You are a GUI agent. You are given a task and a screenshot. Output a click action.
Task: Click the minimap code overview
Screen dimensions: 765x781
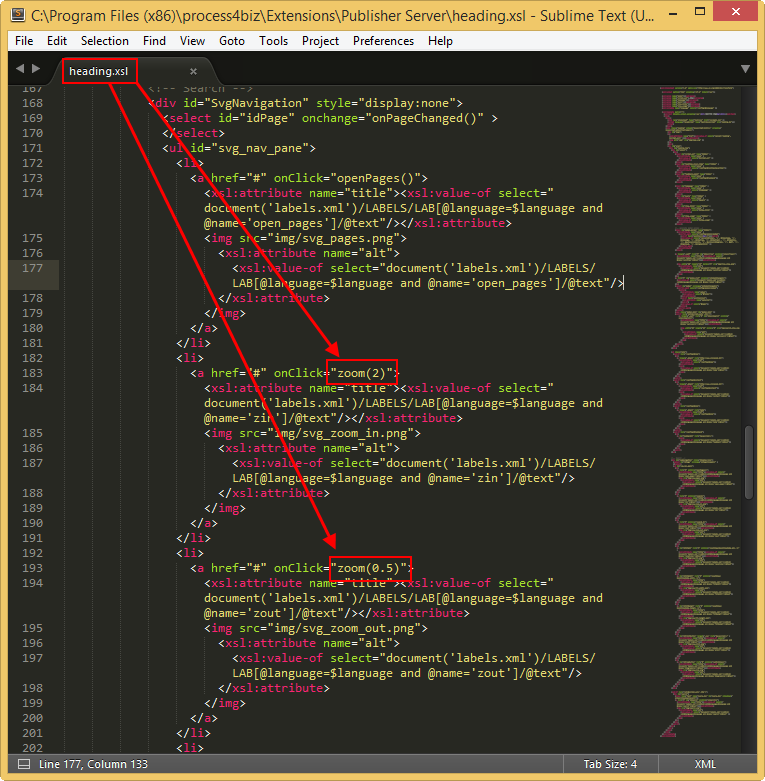click(700, 412)
